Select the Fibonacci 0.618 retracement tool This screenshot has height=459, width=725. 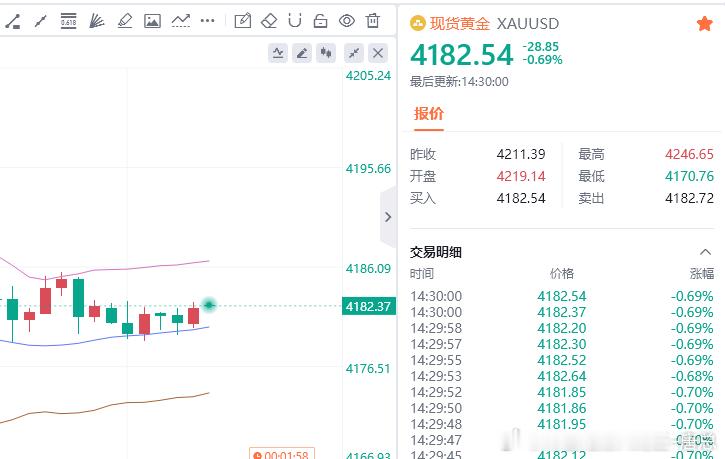click(68, 21)
